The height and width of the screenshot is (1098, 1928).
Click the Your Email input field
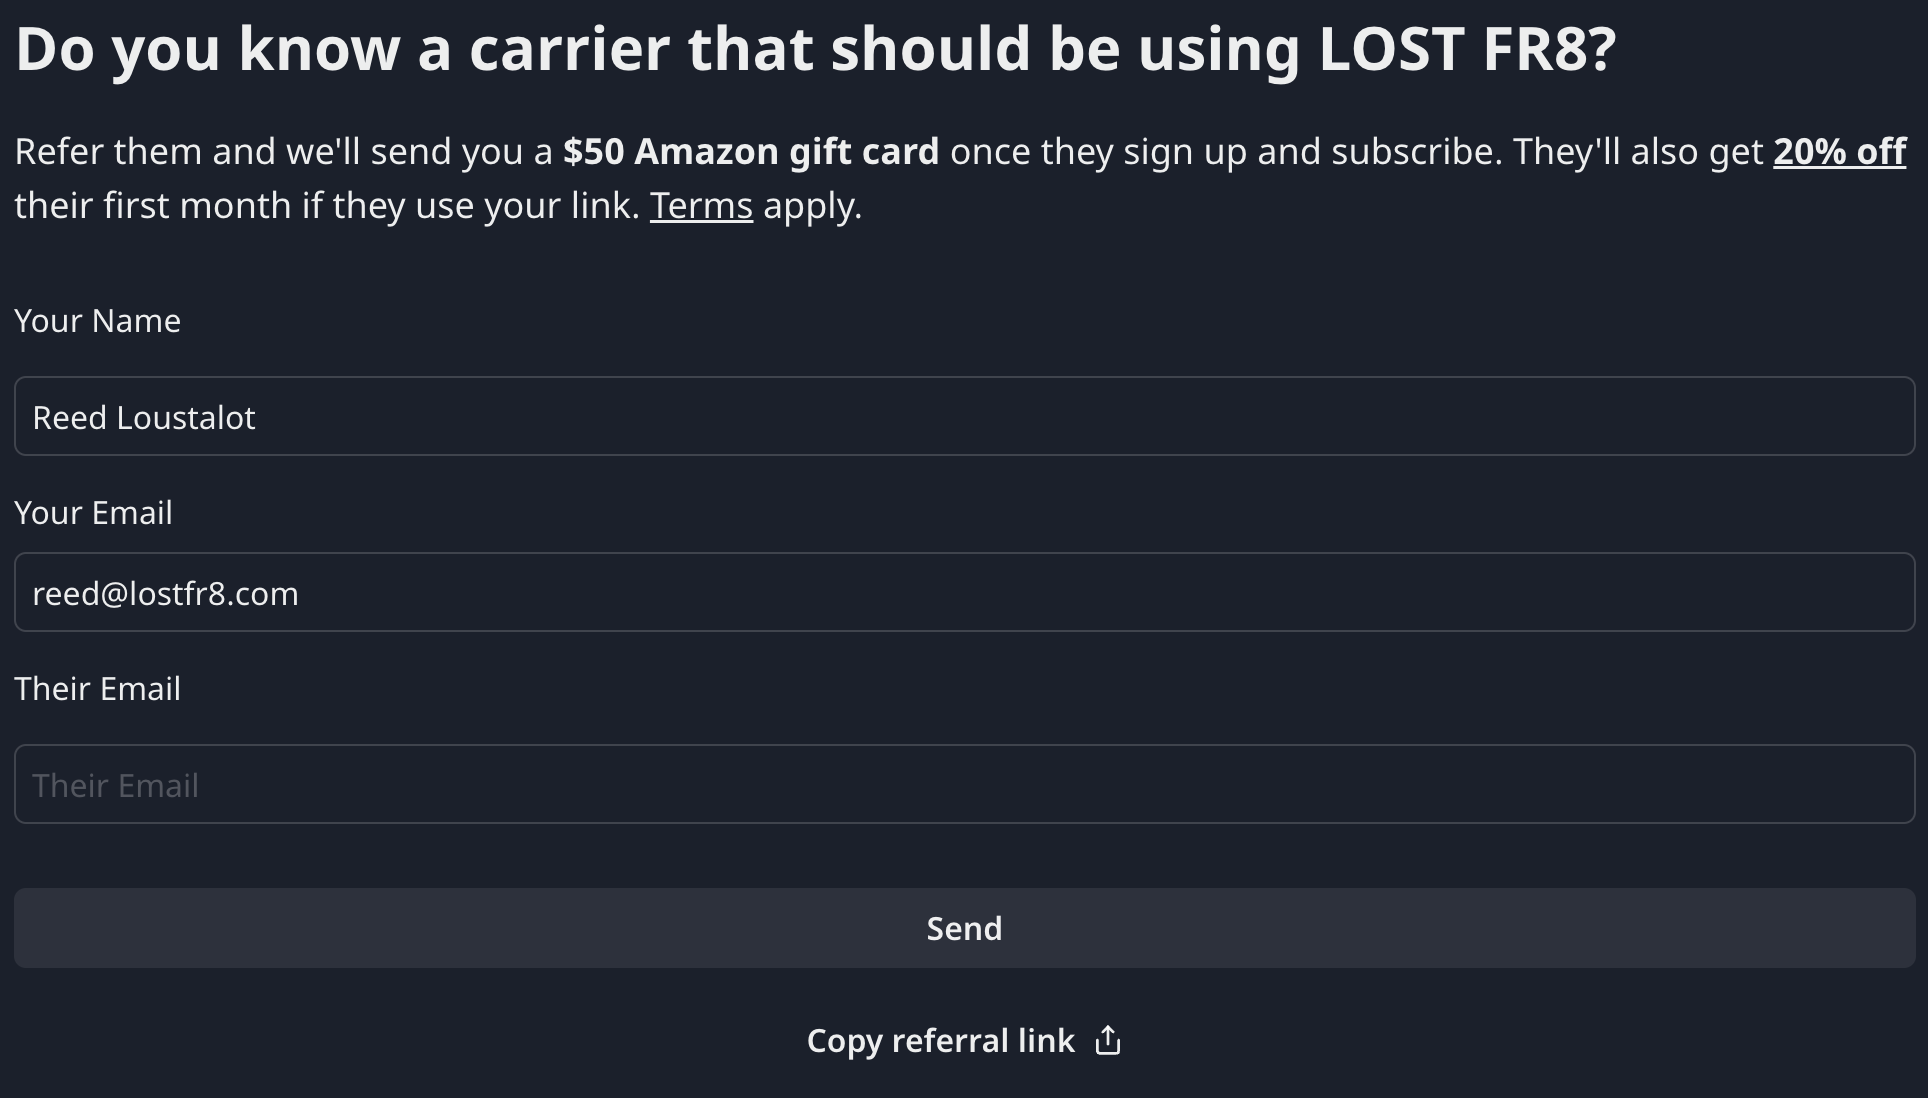pos(964,592)
